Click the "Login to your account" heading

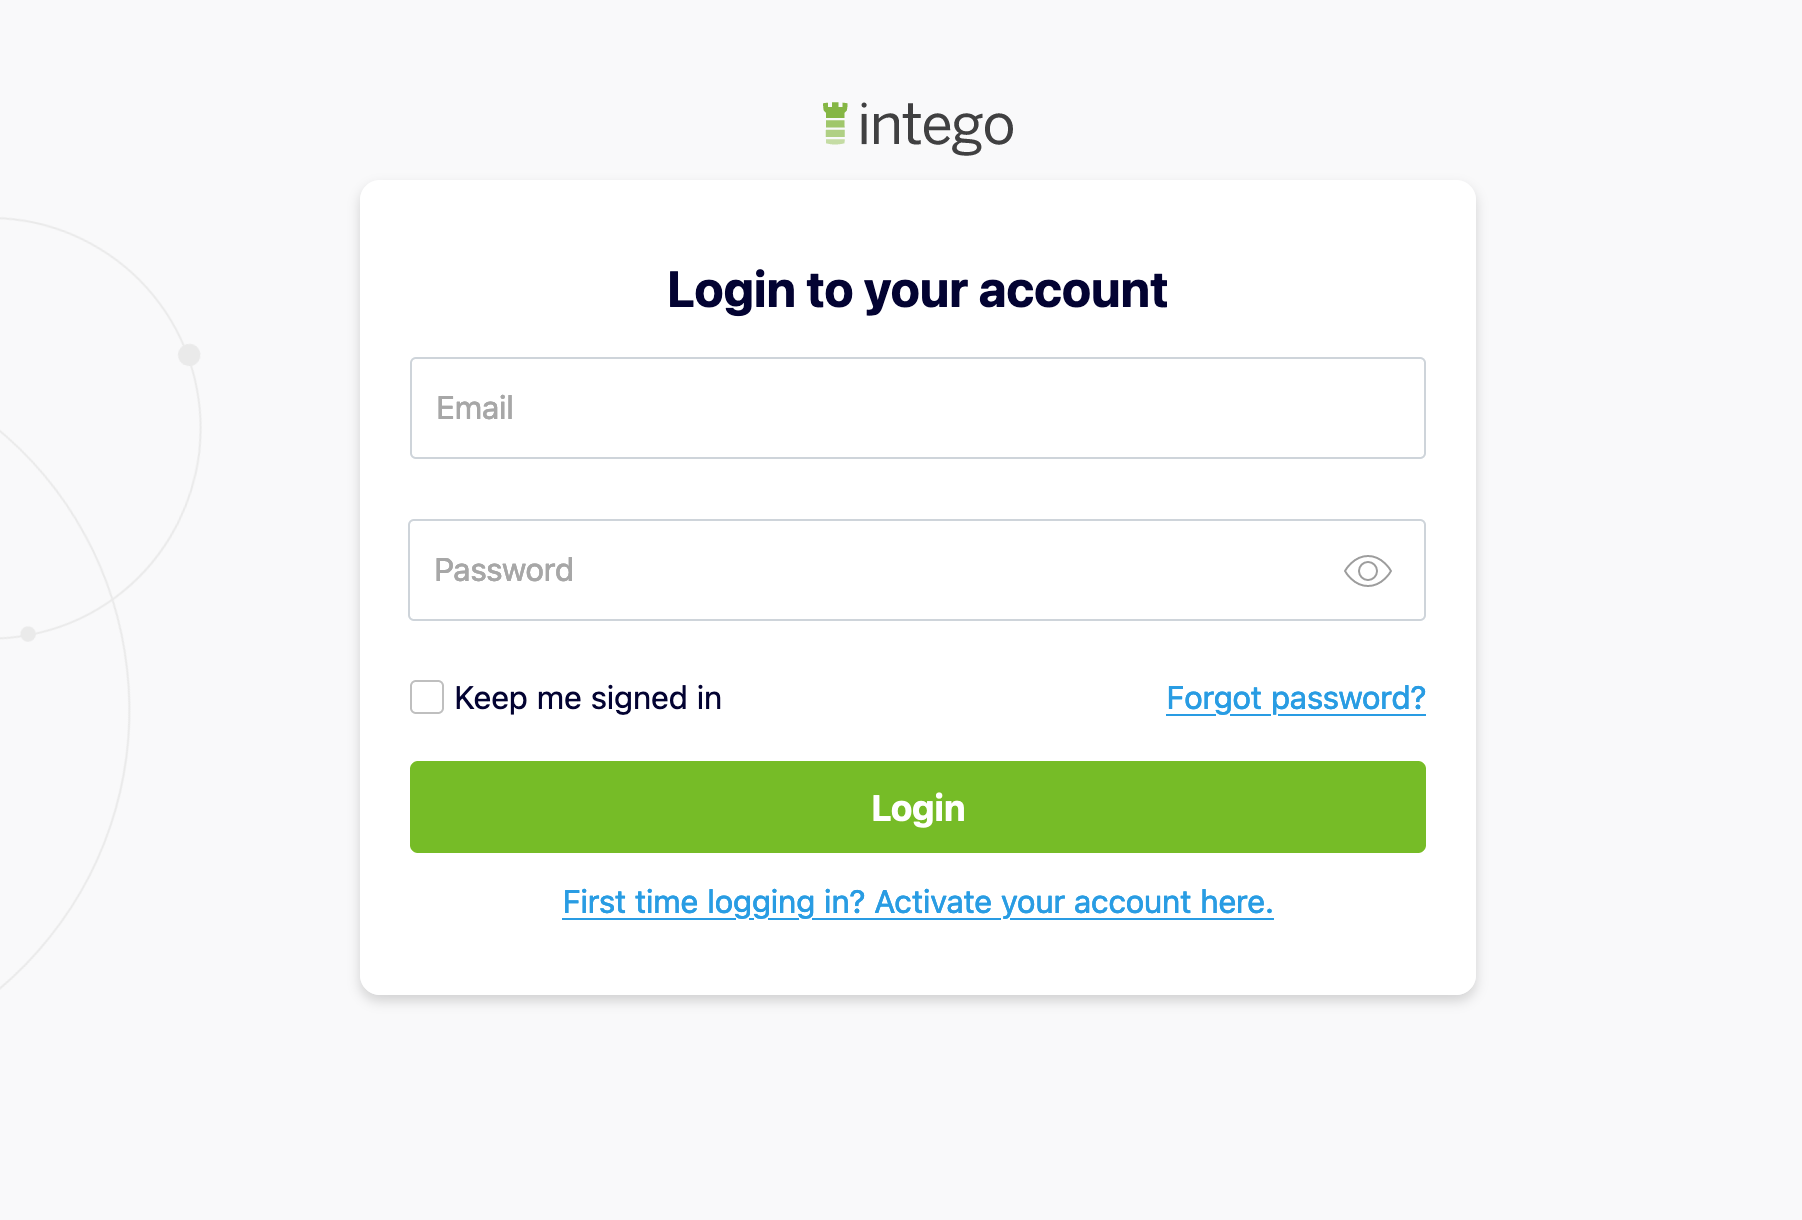[x=917, y=290]
